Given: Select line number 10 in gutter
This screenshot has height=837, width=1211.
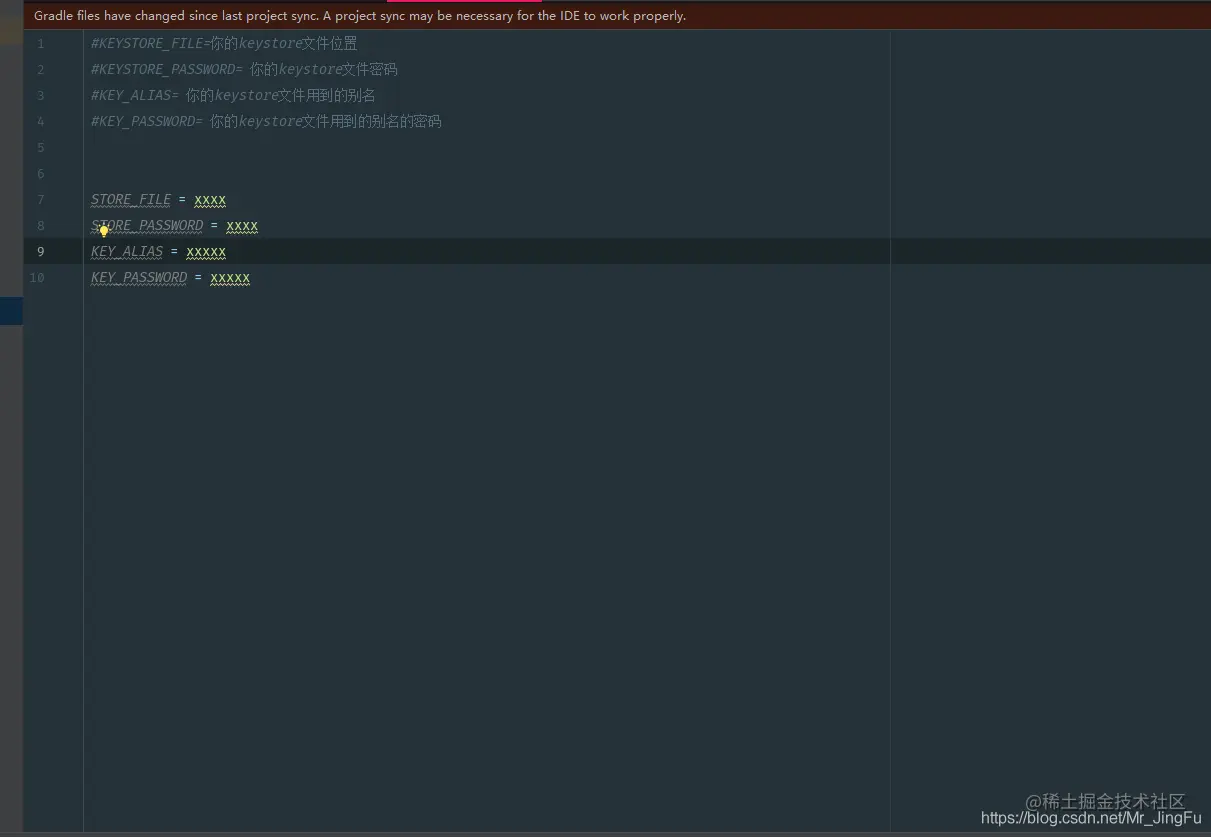Looking at the screenshot, I should 37,278.
